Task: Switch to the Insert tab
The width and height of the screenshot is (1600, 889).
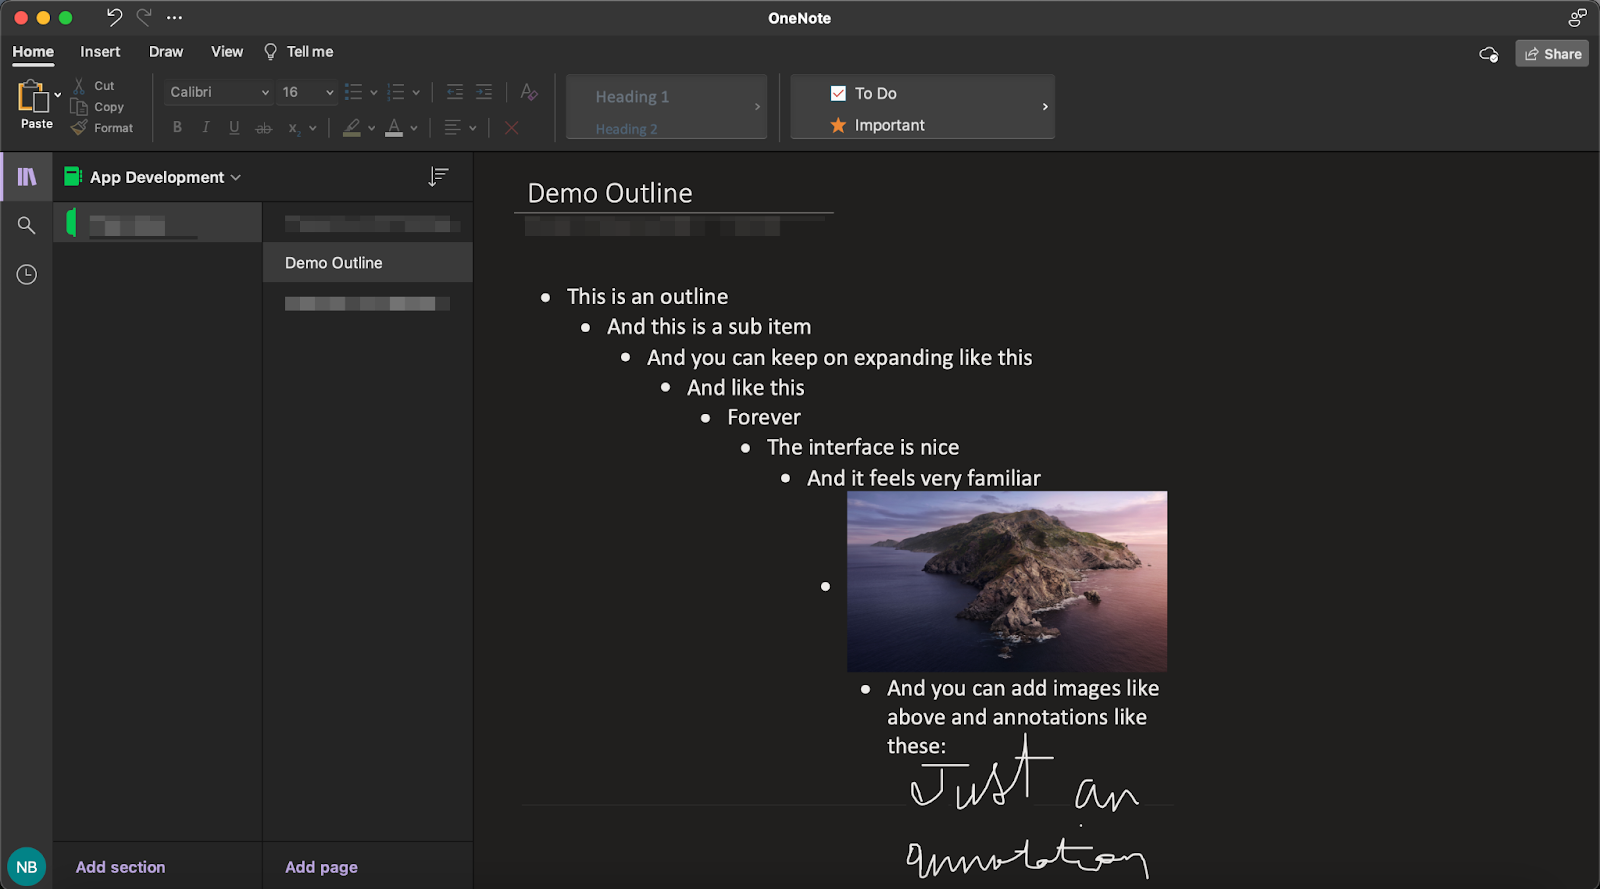Action: click(x=100, y=52)
